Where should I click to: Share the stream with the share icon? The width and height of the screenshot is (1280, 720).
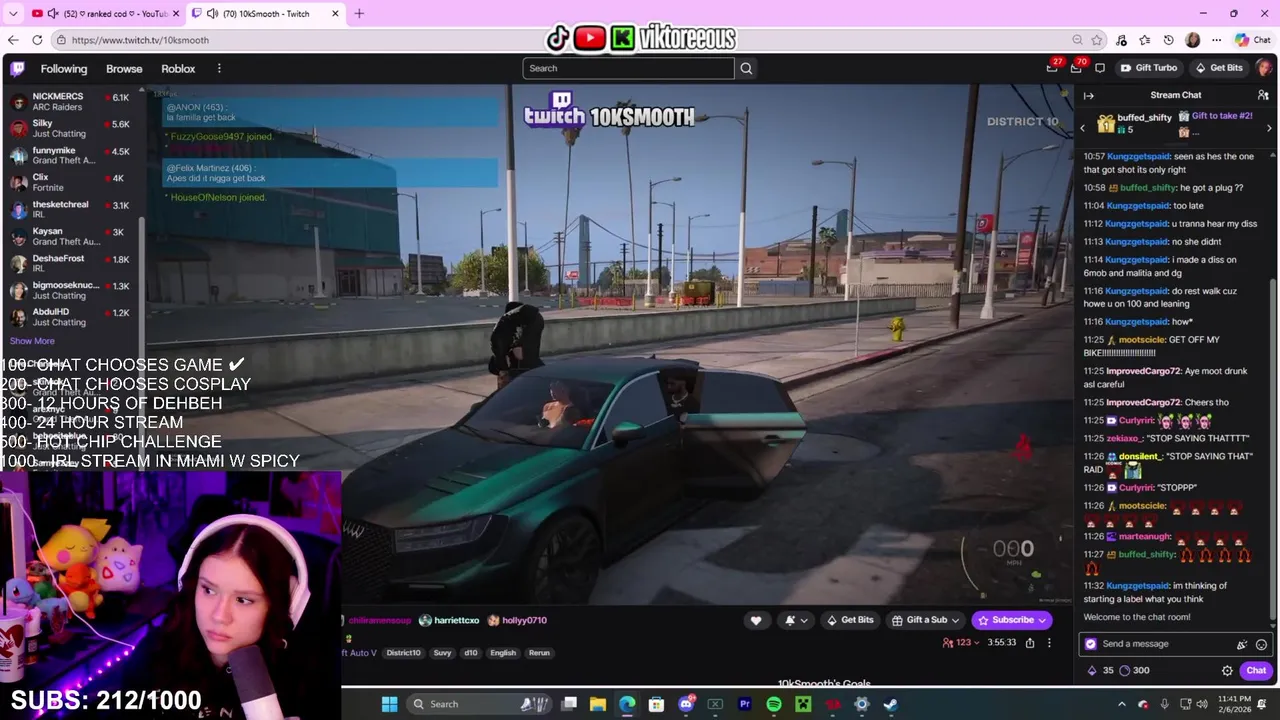(x=1030, y=643)
